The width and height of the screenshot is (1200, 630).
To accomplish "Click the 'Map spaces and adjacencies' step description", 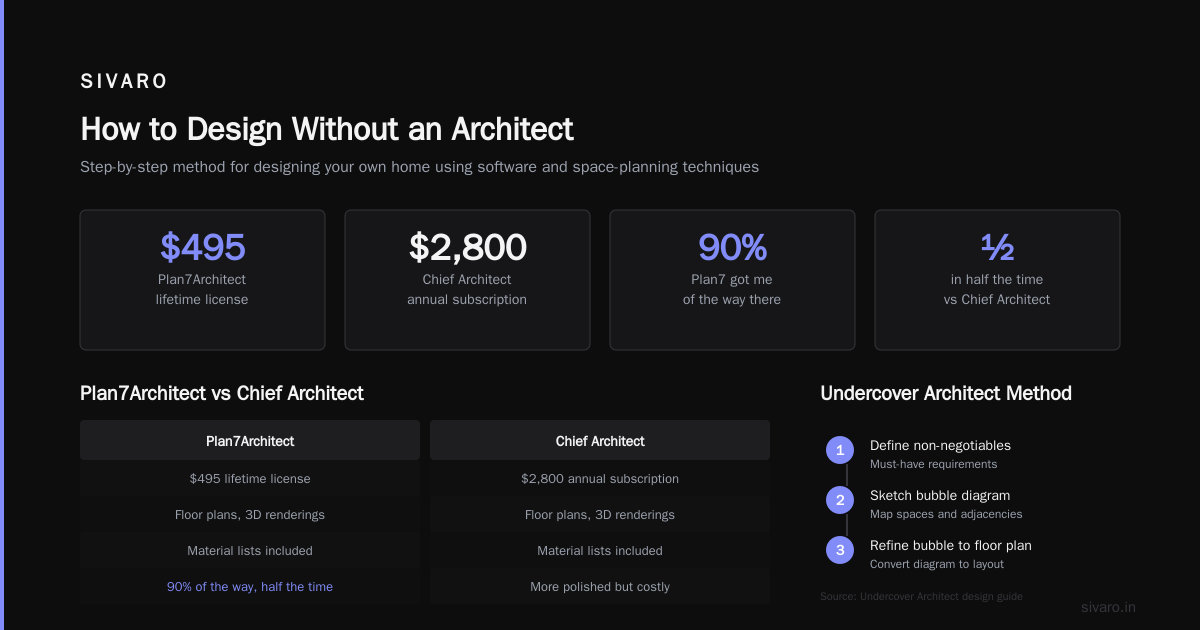I will pyautogui.click(x=946, y=514).
